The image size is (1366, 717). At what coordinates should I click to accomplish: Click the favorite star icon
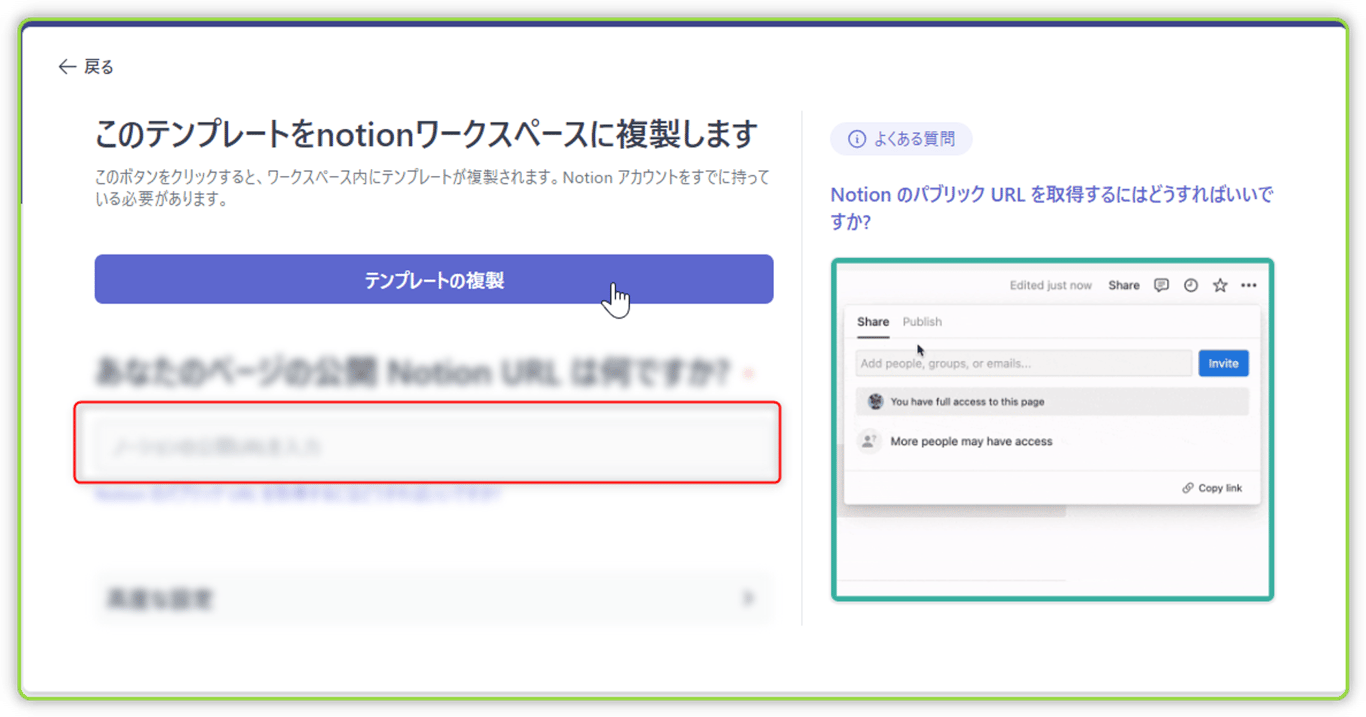[x=1220, y=285]
